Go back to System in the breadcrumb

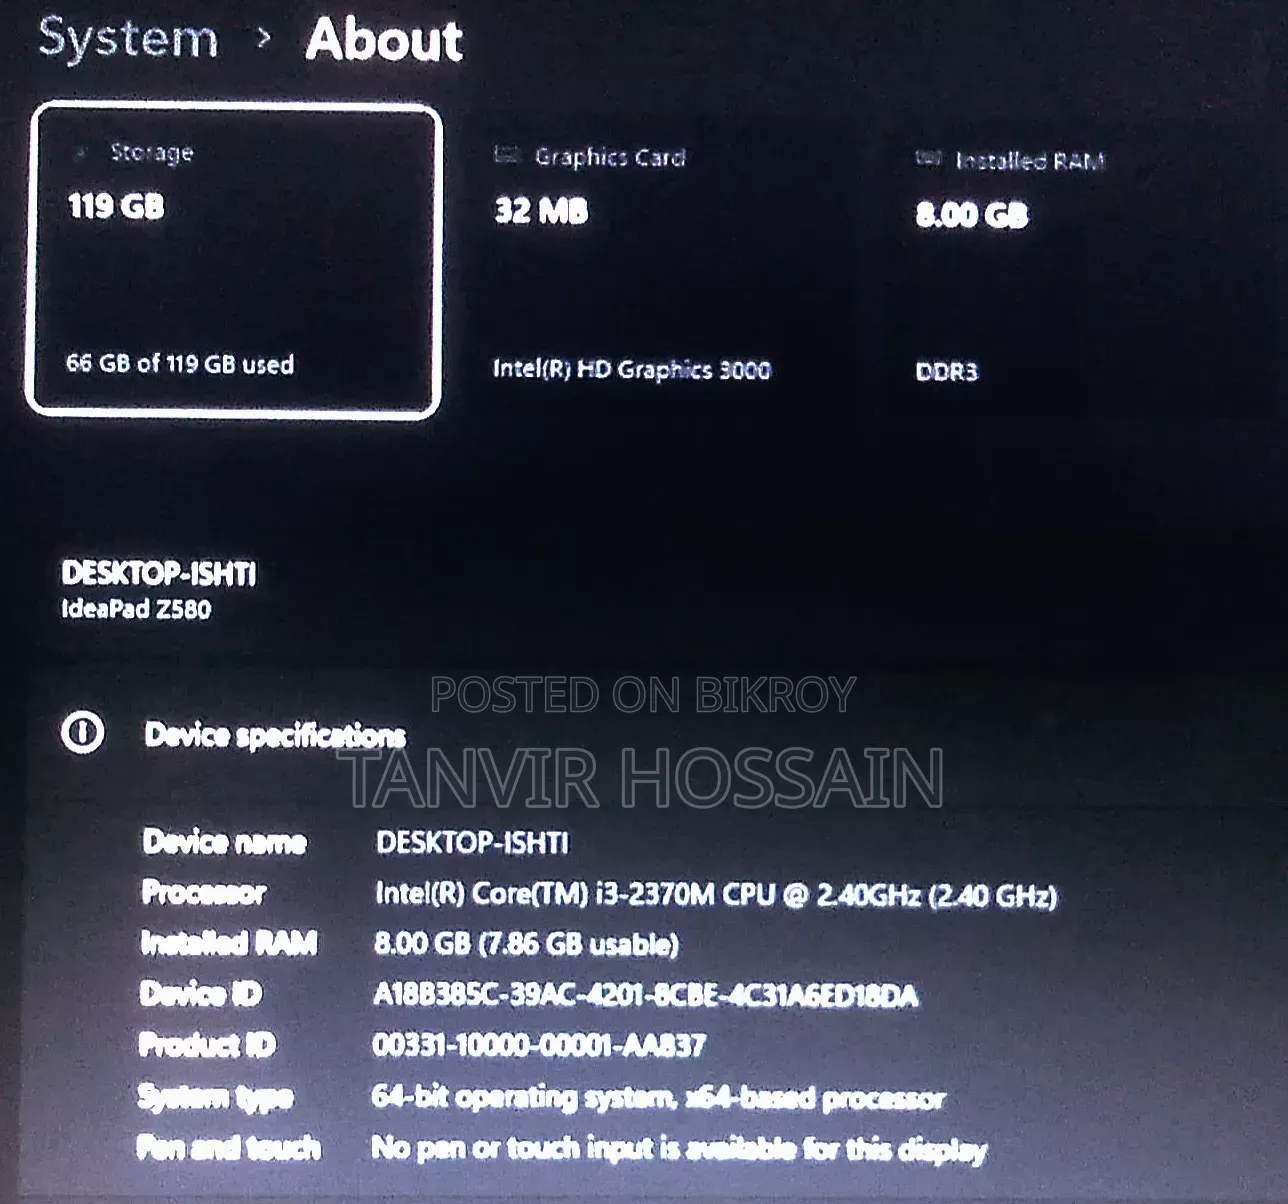point(128,39)
